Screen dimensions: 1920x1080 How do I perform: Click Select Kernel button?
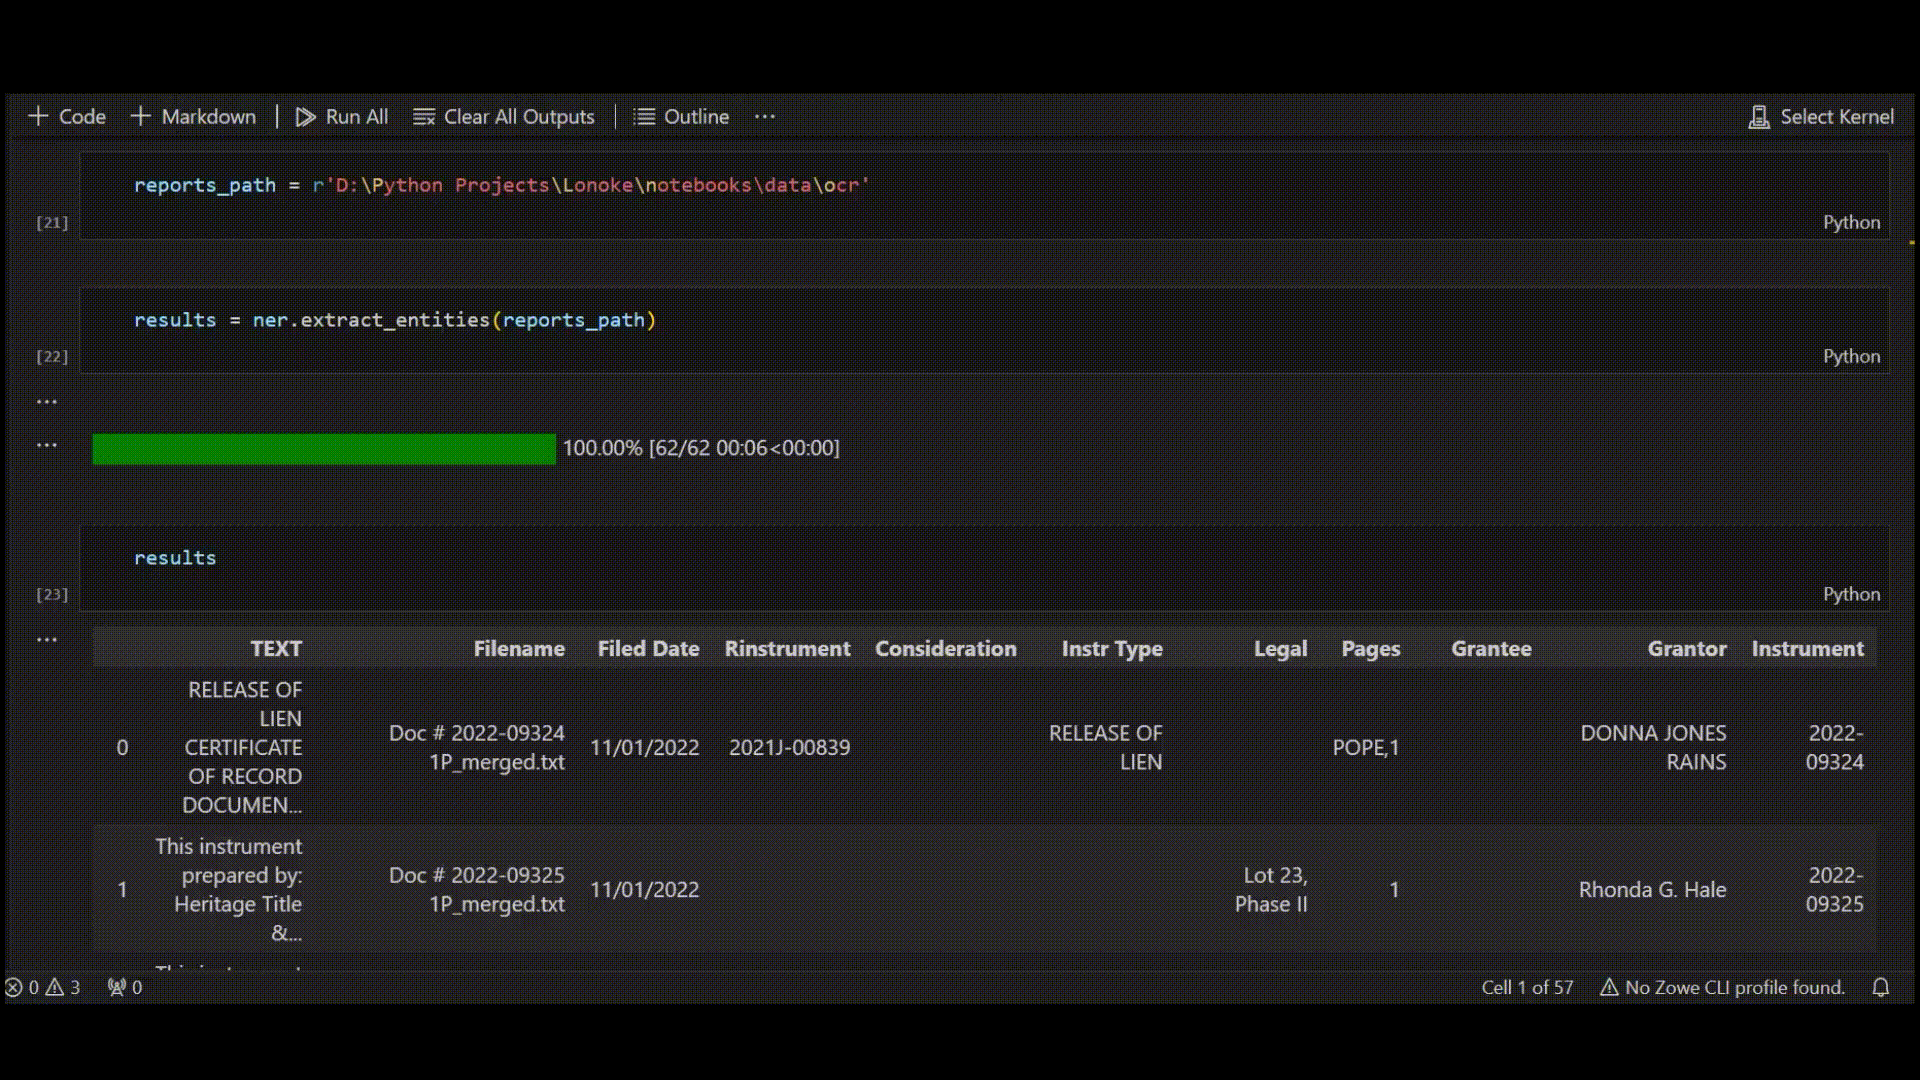pyautogui.click(x=1820, y=117)
